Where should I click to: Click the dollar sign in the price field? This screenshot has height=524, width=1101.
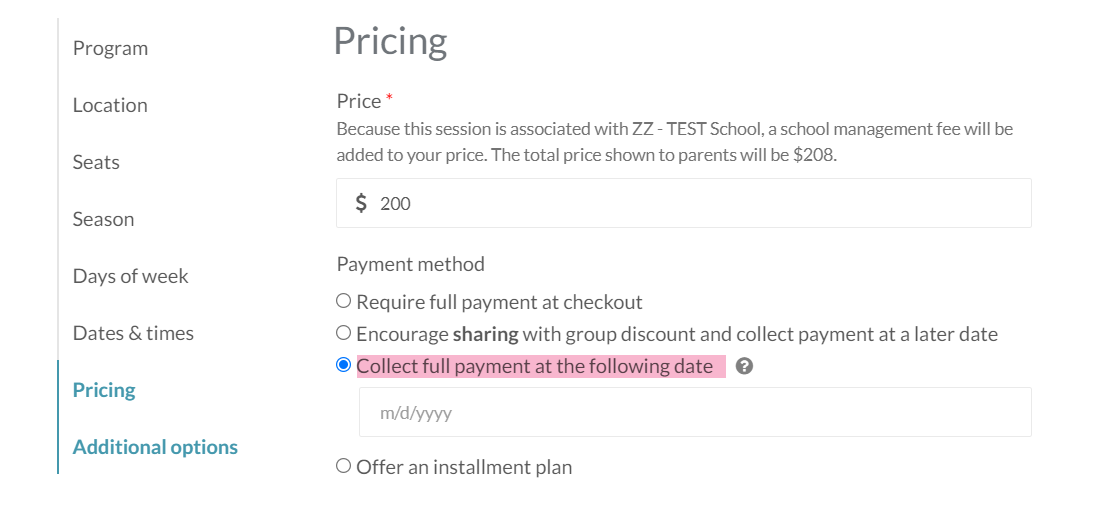[361, 203]
